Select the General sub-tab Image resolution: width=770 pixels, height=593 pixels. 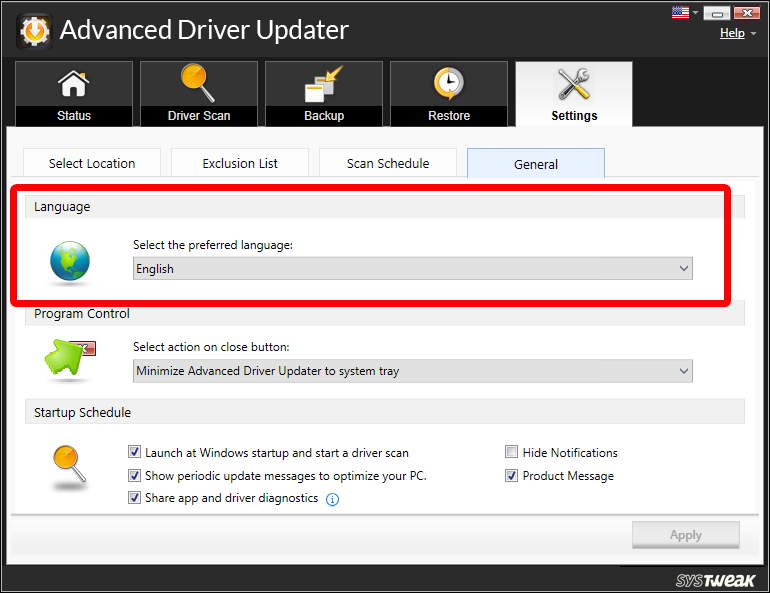pyautogui.click(x=536, y=163)
